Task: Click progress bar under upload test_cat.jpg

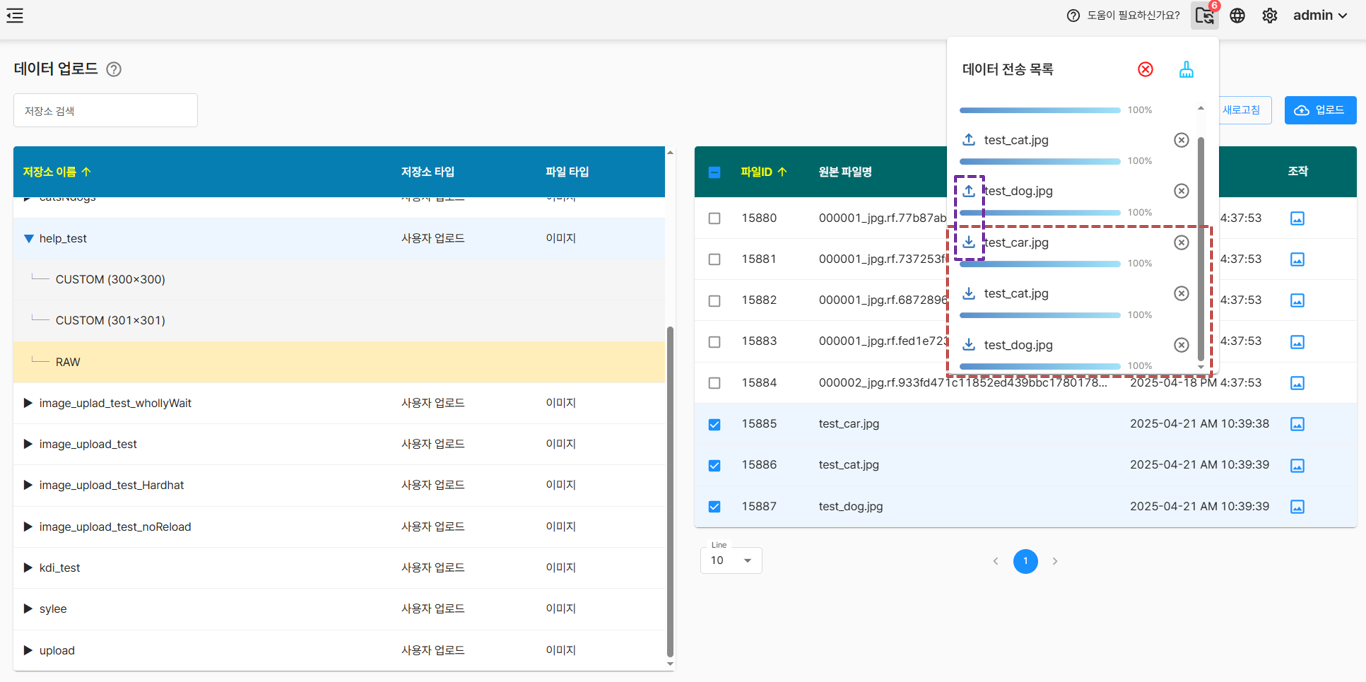Action: pos(1040,161)
